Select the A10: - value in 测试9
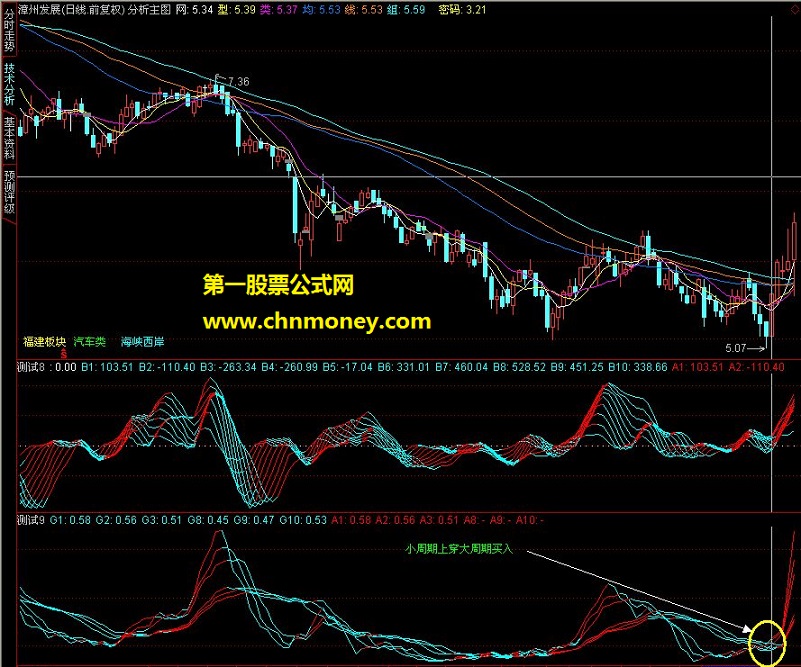This screenshot has height=667, width=801. 530,520
